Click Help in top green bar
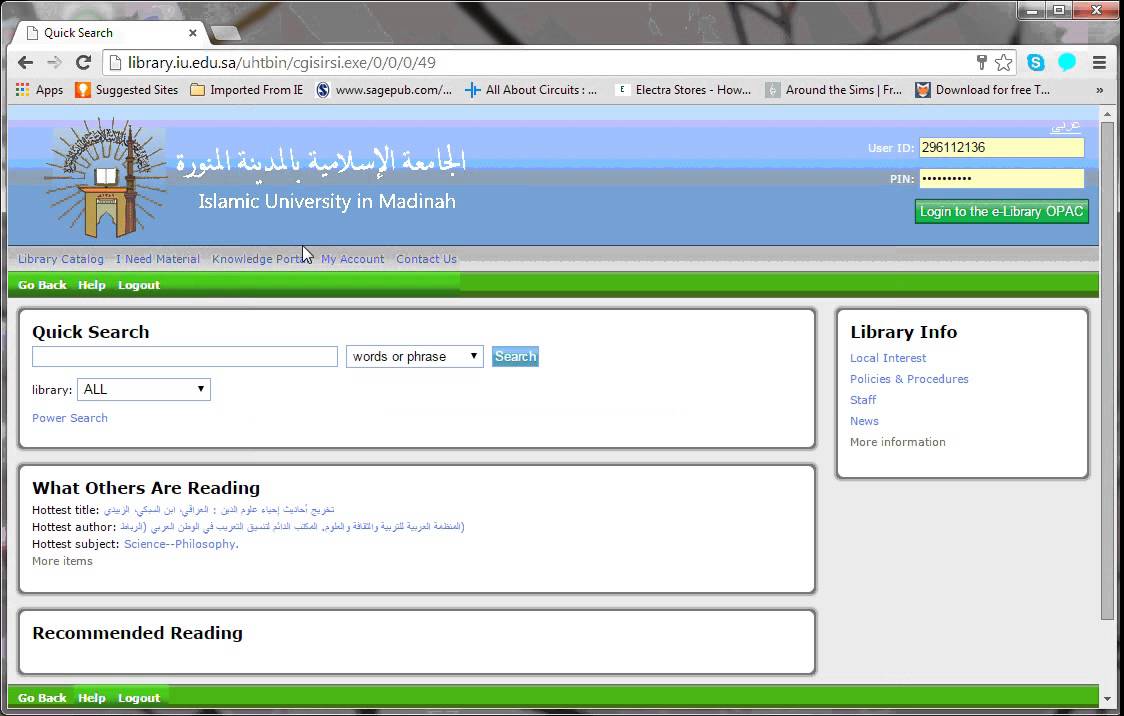Viewport: 1124px width, 716px height. tap(92, 285)
